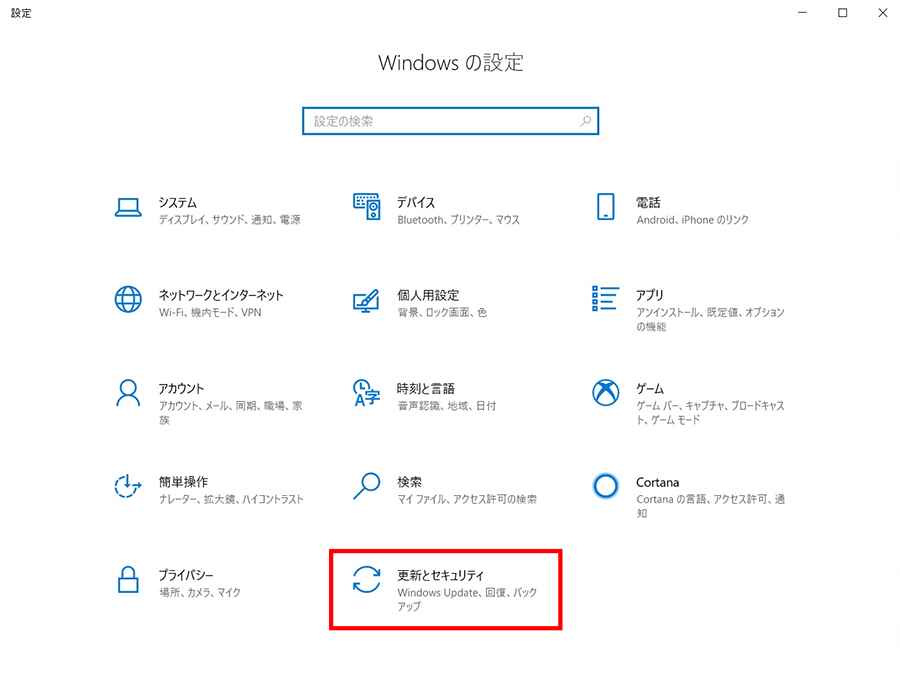Click the text アカウント、メール、同期、職場、家族
900x694 pixels.
(231, 413)
